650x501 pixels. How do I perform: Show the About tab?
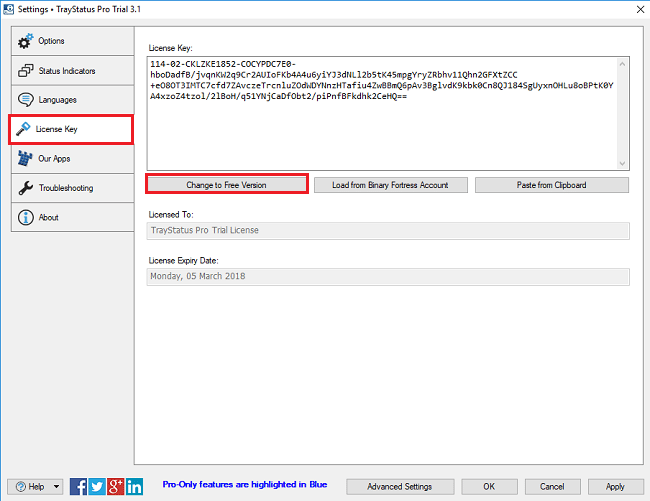73,217
